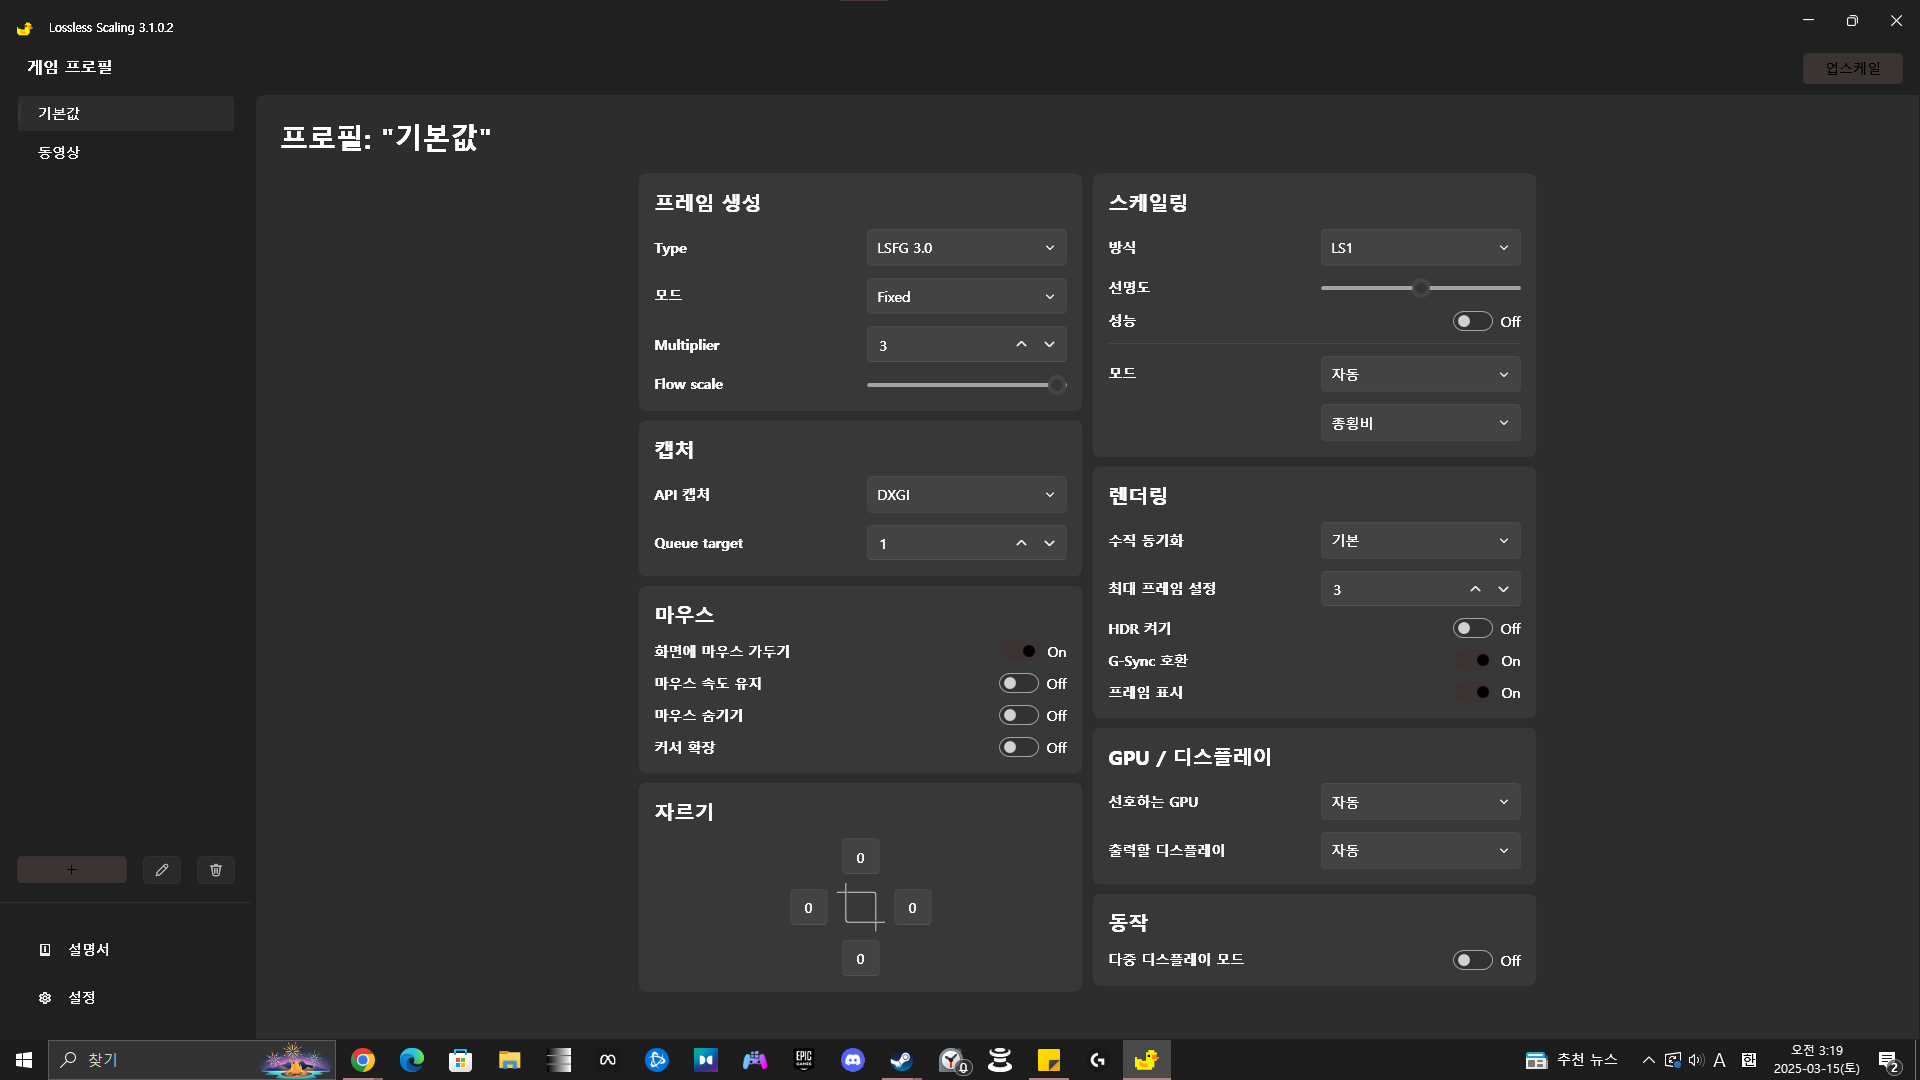Image resolution: width=1920 pixels, height=1080 pixels.
Task: Open Discord from the taskbar
Action: coord(852,1060)
